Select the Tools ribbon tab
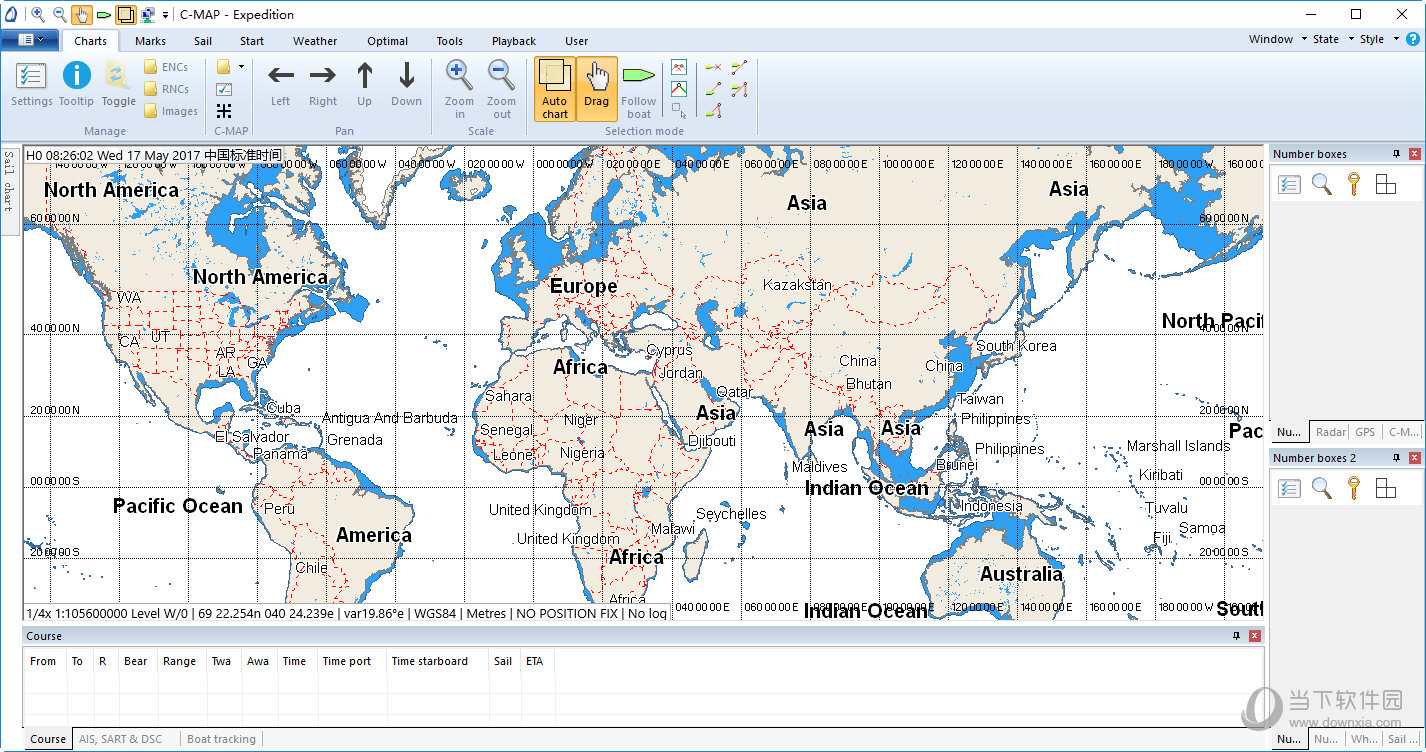The height and width of the screenshot is (752, 1426). [x=450, y=41]
